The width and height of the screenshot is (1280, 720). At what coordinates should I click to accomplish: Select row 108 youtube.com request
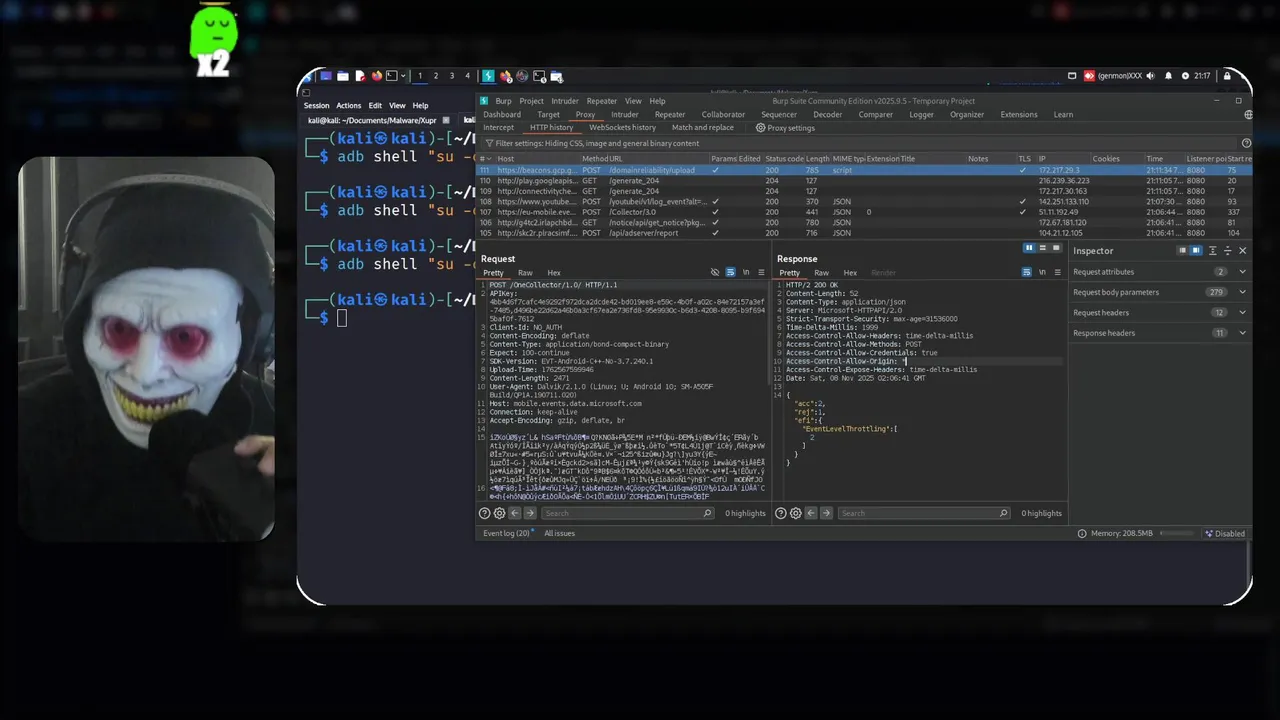click(864, 201)
